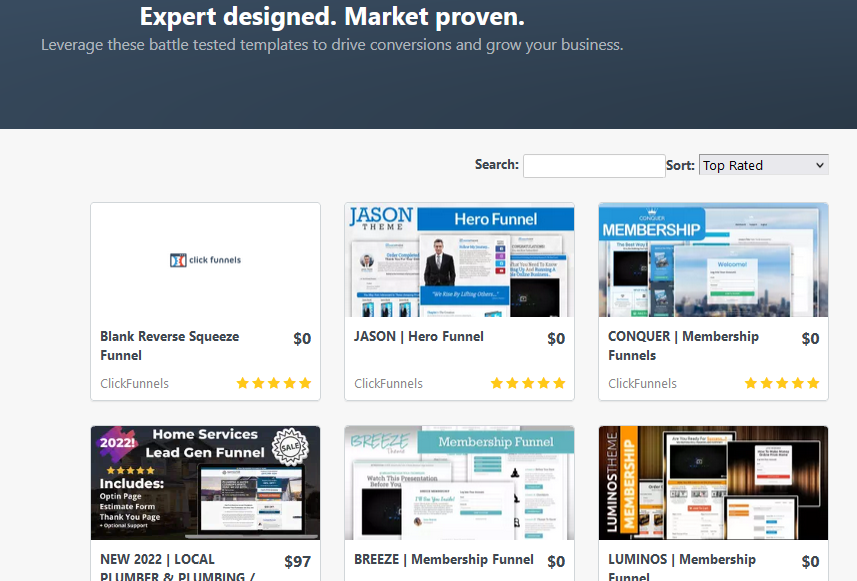The image size is (857, 581).
Task: Open the Sort dropdown showing Top Rated
Action: 764,165
